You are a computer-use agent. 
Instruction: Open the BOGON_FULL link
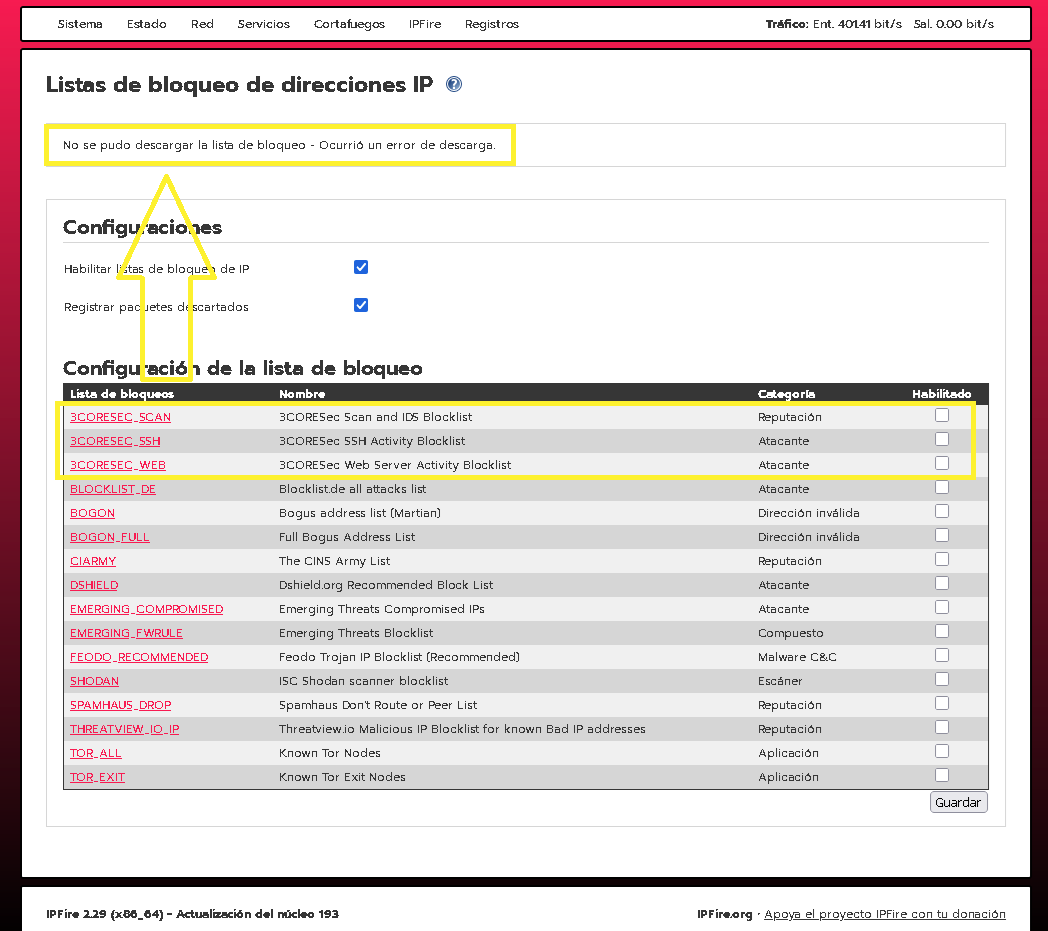[110, 537]
